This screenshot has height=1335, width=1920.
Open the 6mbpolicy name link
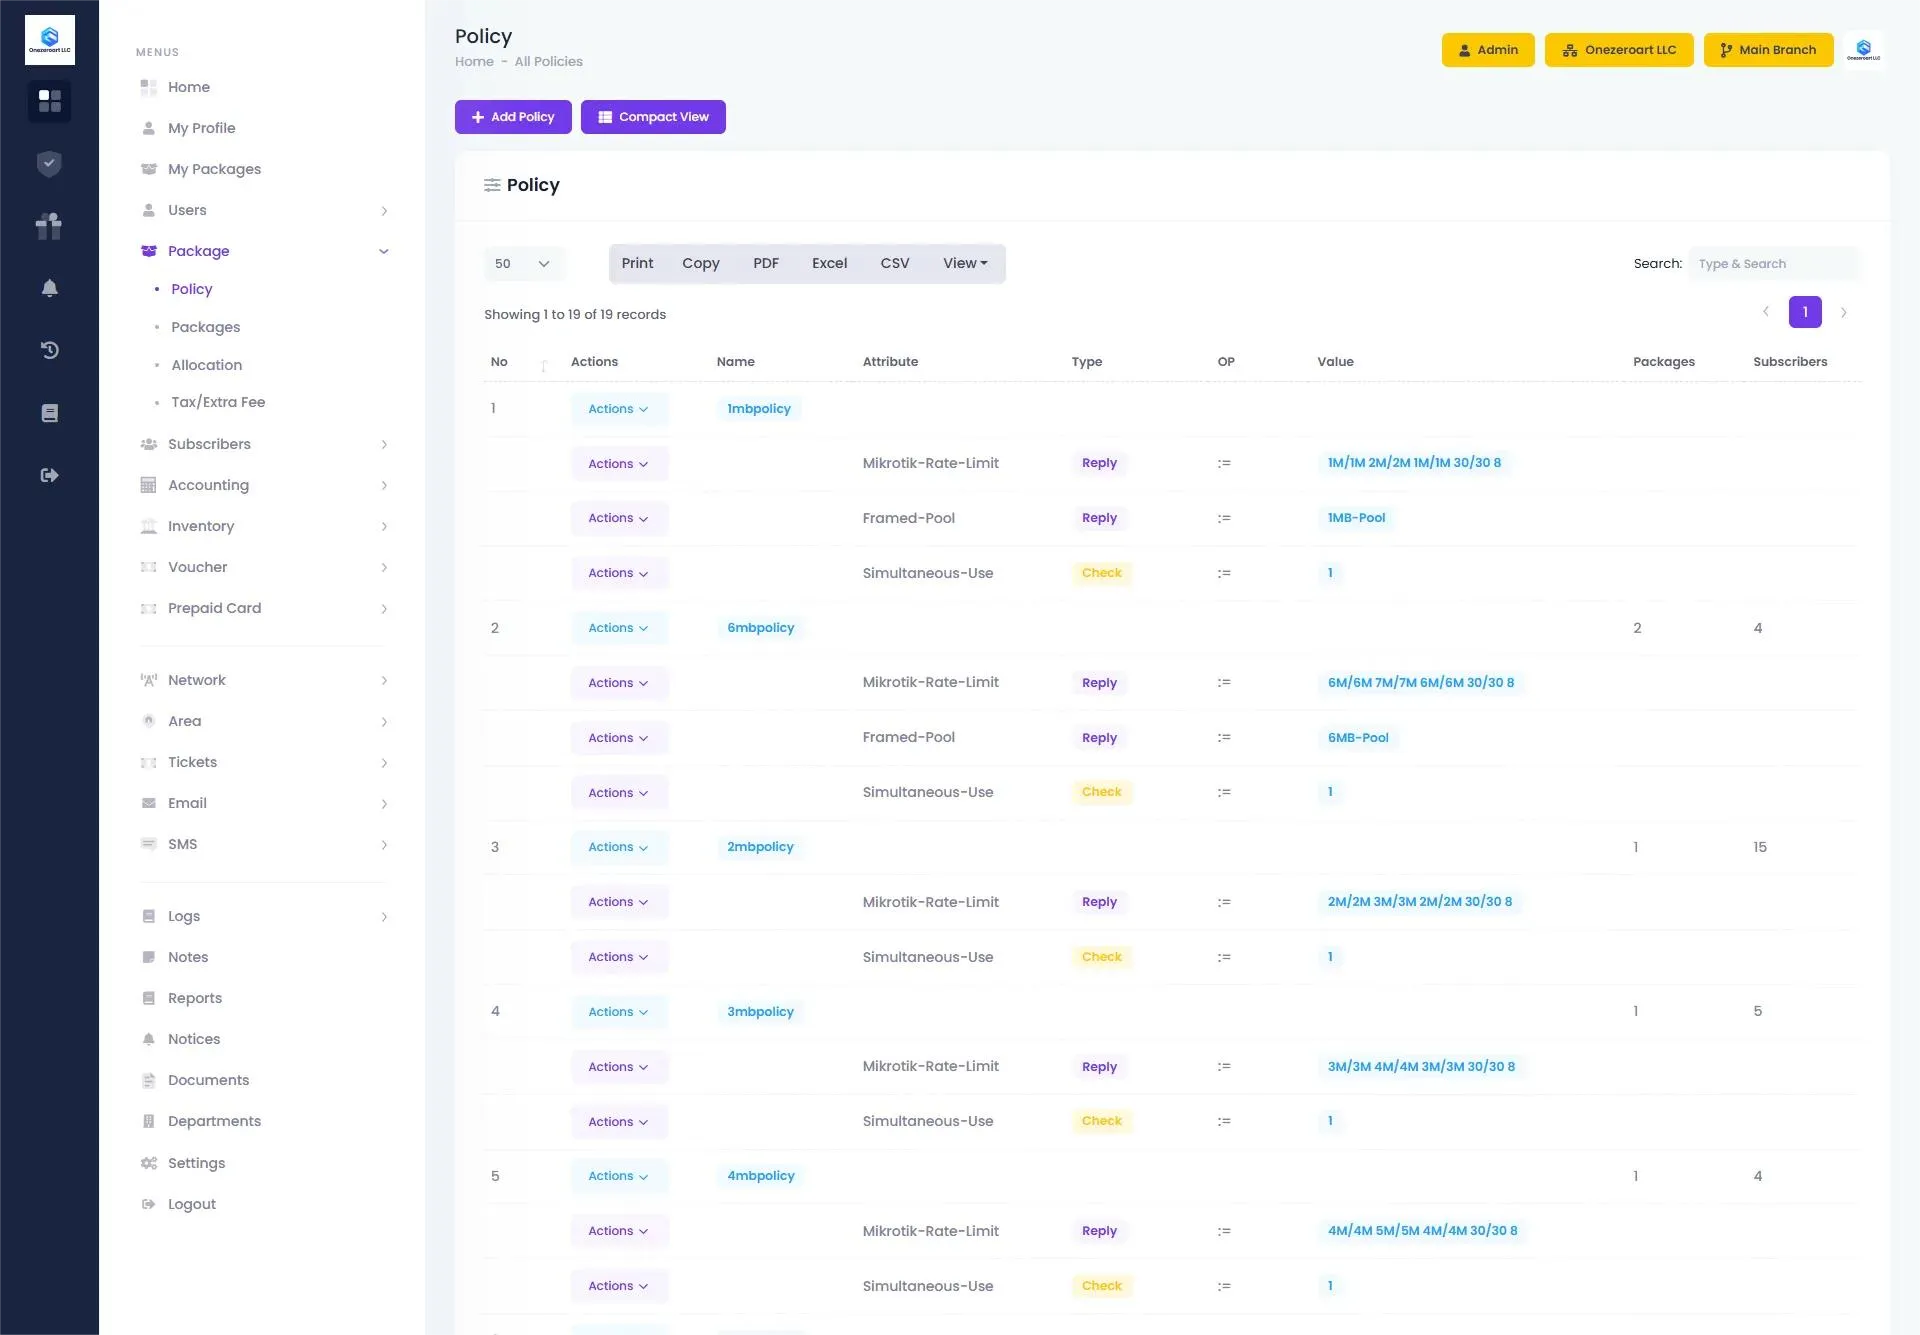[x=760, y=628]
